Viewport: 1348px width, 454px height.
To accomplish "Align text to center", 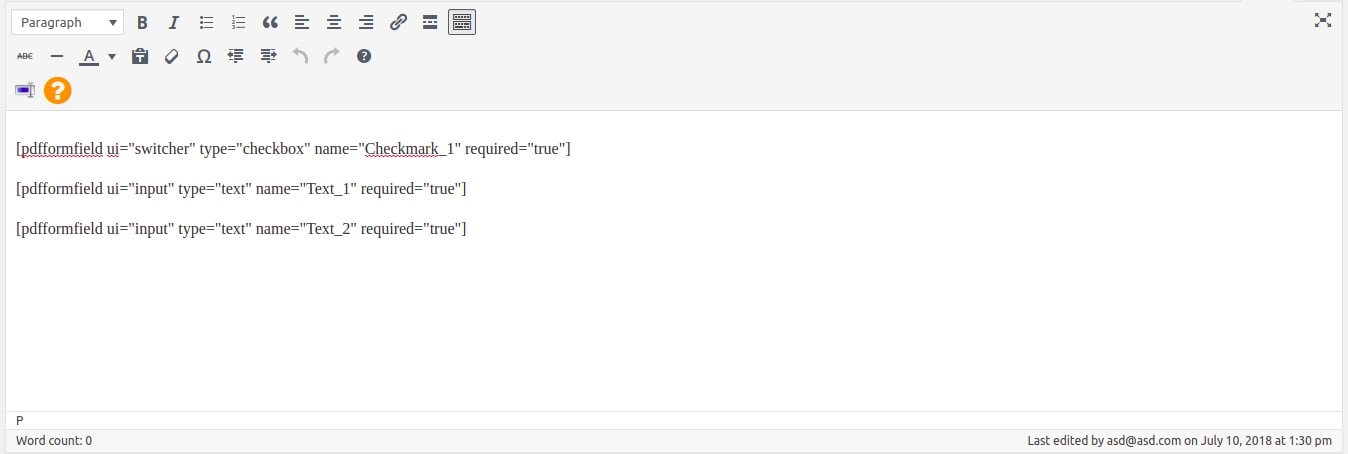I will pos(334,22).
